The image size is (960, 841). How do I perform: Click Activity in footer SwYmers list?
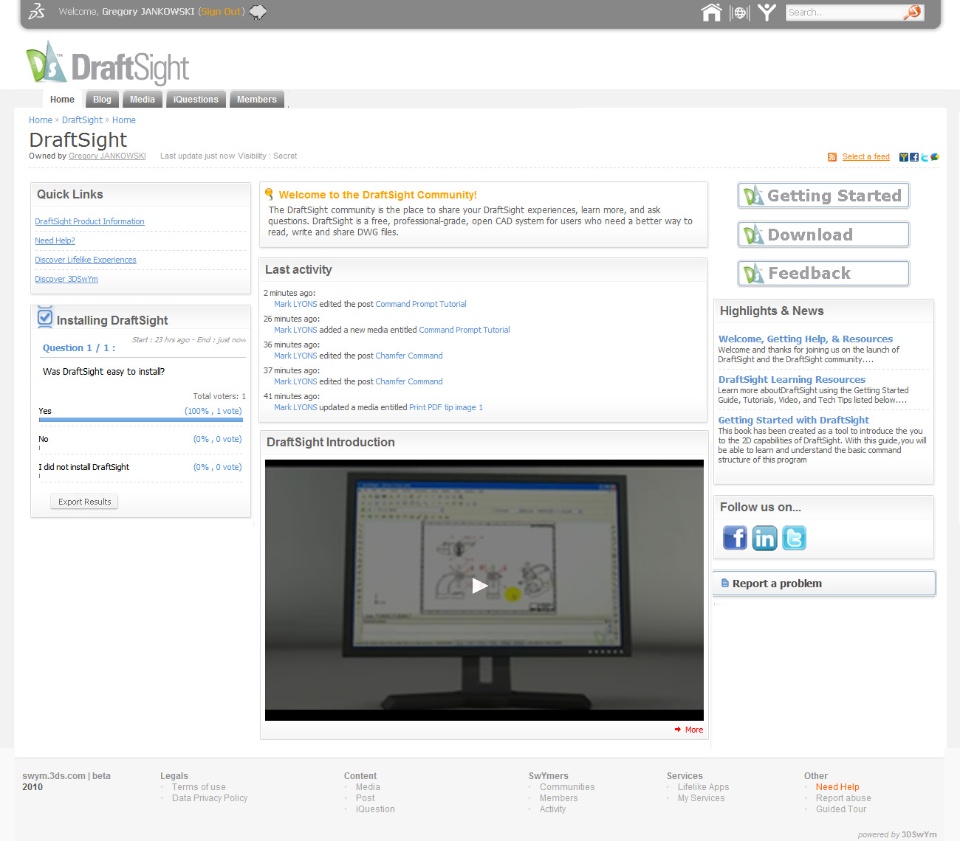[x=552, y=809]
